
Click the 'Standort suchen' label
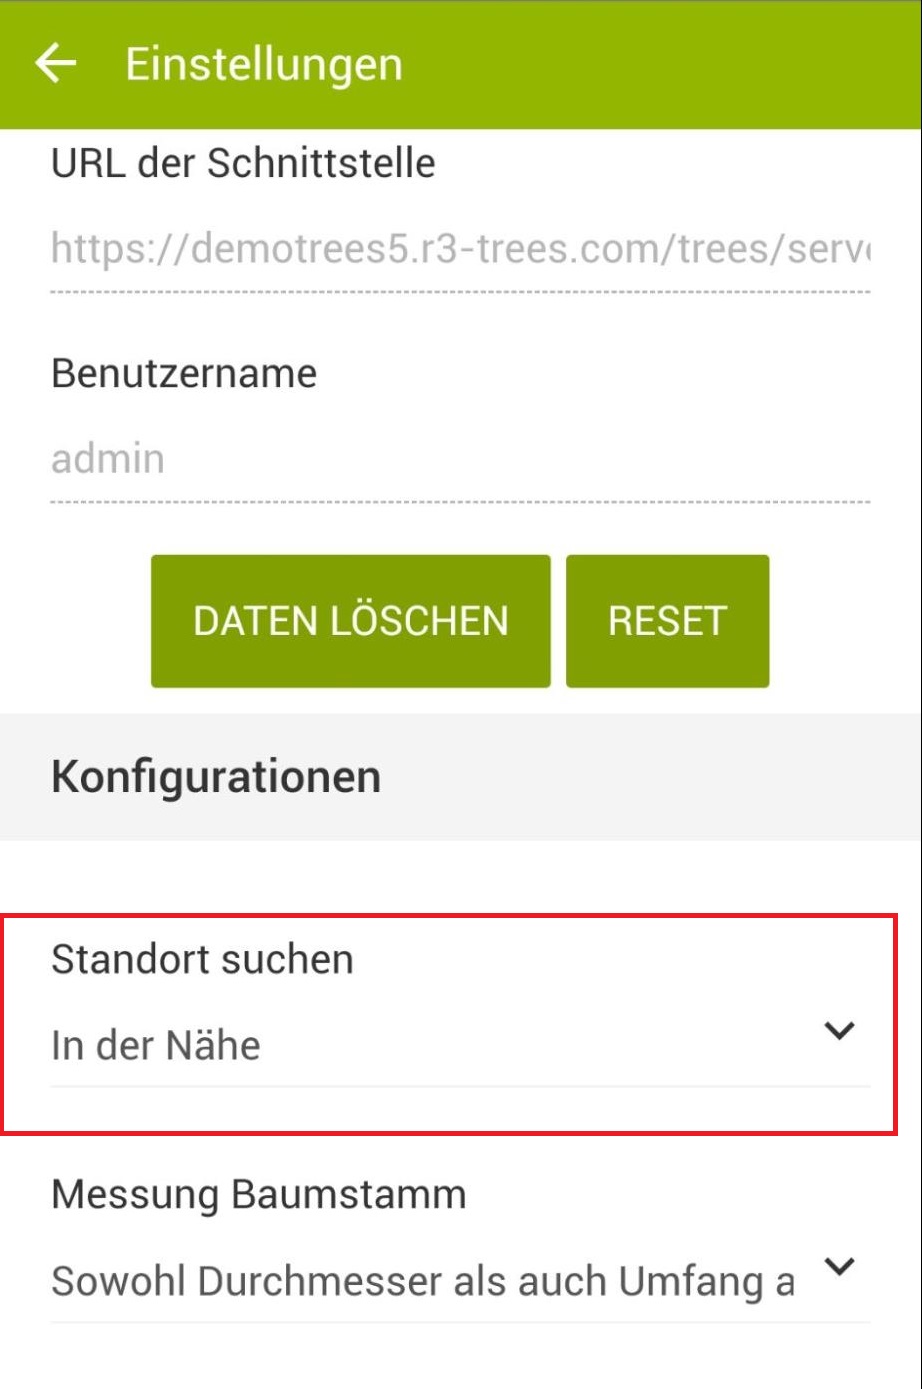(202, 959)
